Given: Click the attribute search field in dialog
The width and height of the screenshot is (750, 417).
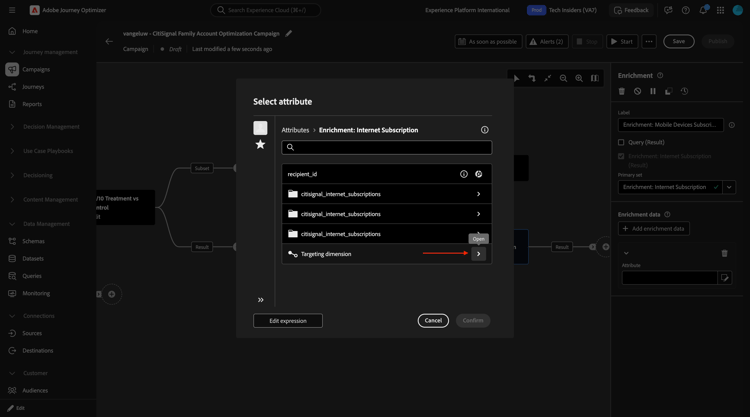Looking at the screenshot, I should coord(386,147).
